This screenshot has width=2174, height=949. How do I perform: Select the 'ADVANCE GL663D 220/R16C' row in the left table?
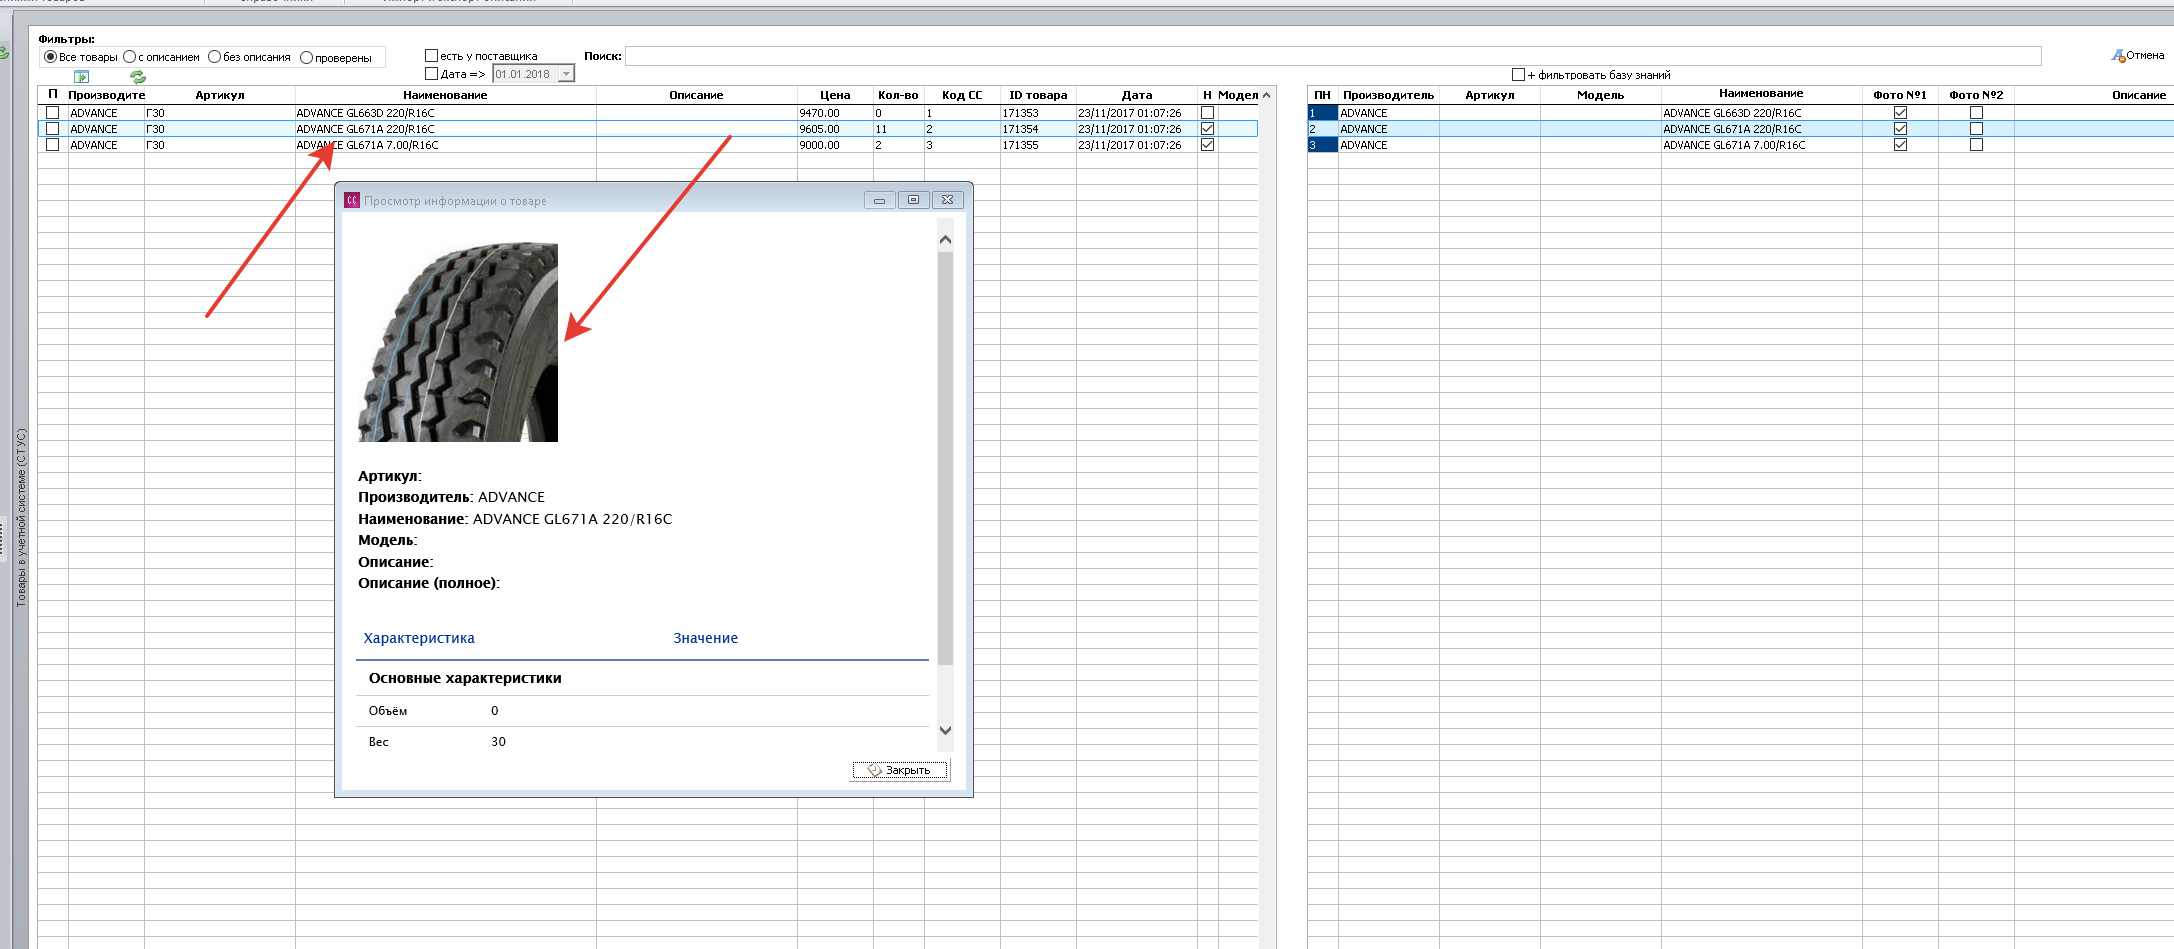pos(647,113)
